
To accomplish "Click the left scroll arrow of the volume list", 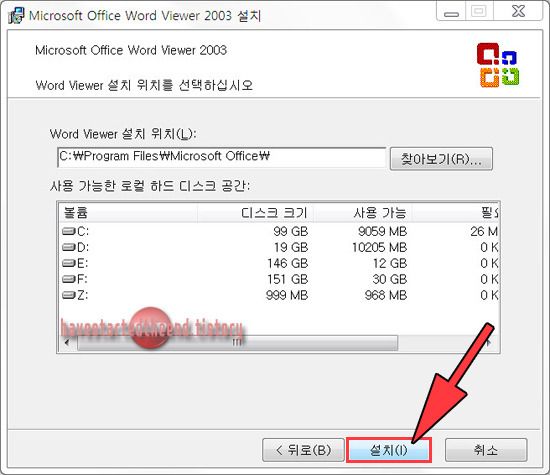I will (x=67, y=343).
